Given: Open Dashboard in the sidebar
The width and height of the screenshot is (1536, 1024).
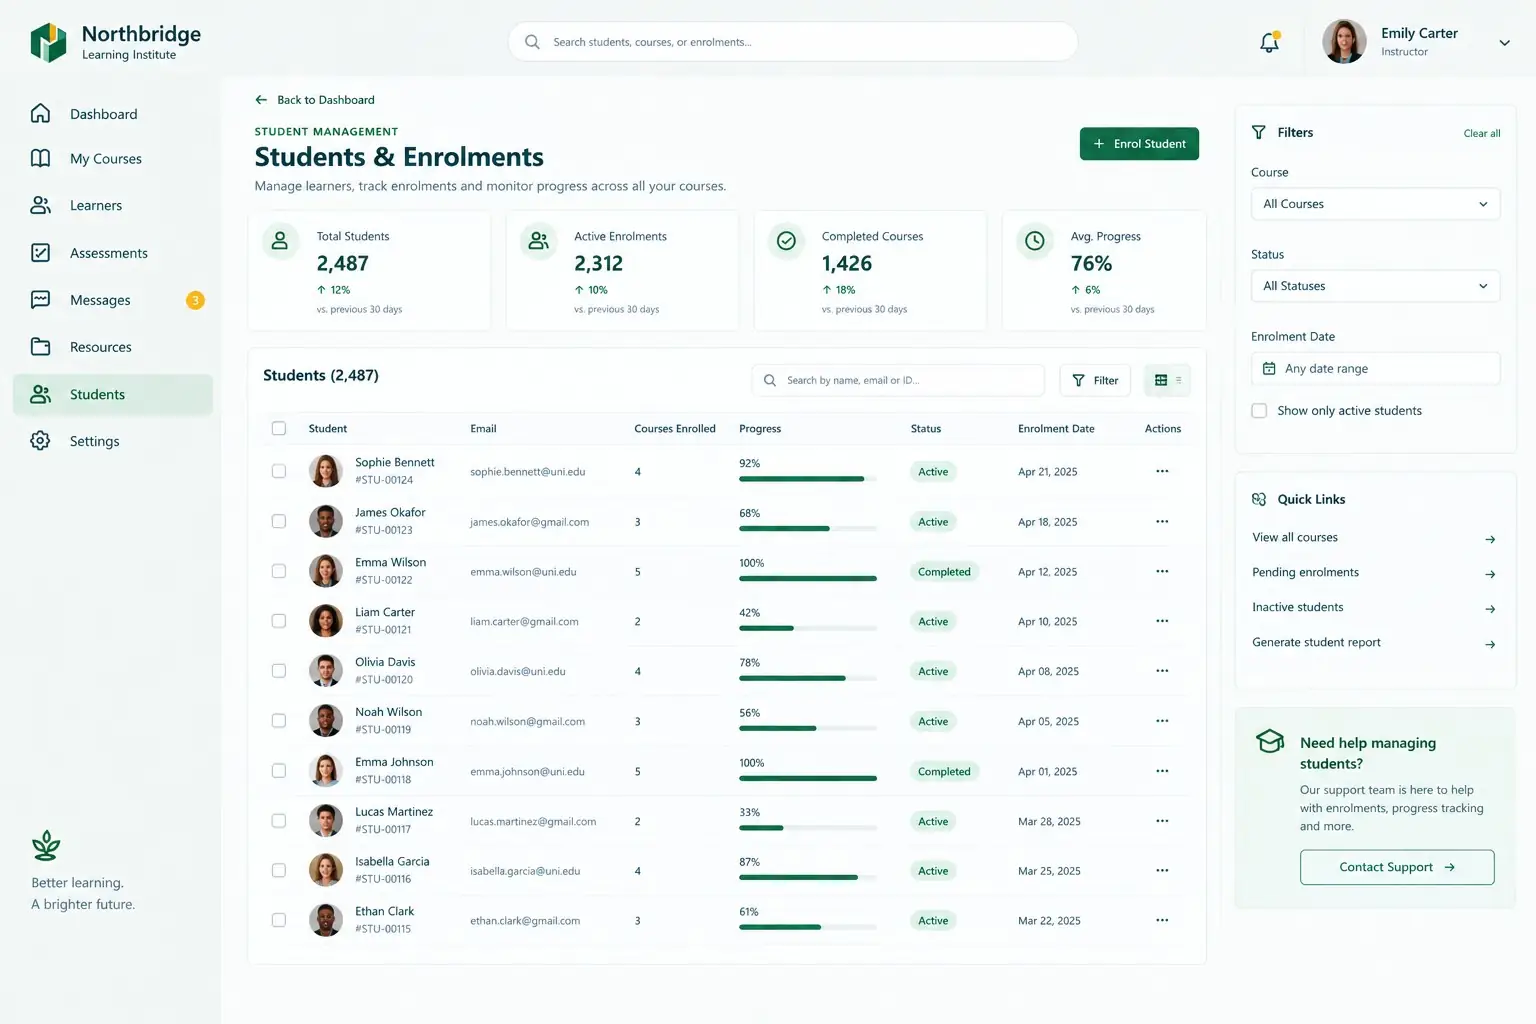Looking at the screenshot, I should (x=113, y=114).
